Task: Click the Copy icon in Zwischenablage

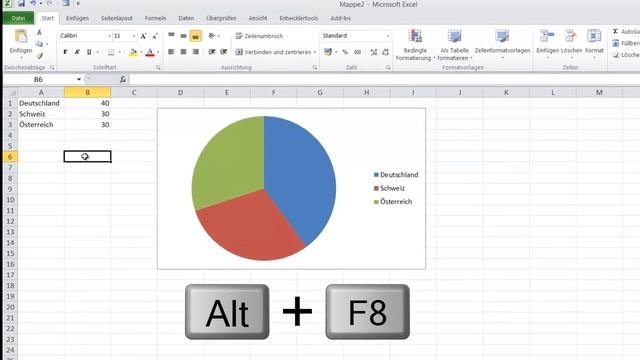Action: point(39,44)
